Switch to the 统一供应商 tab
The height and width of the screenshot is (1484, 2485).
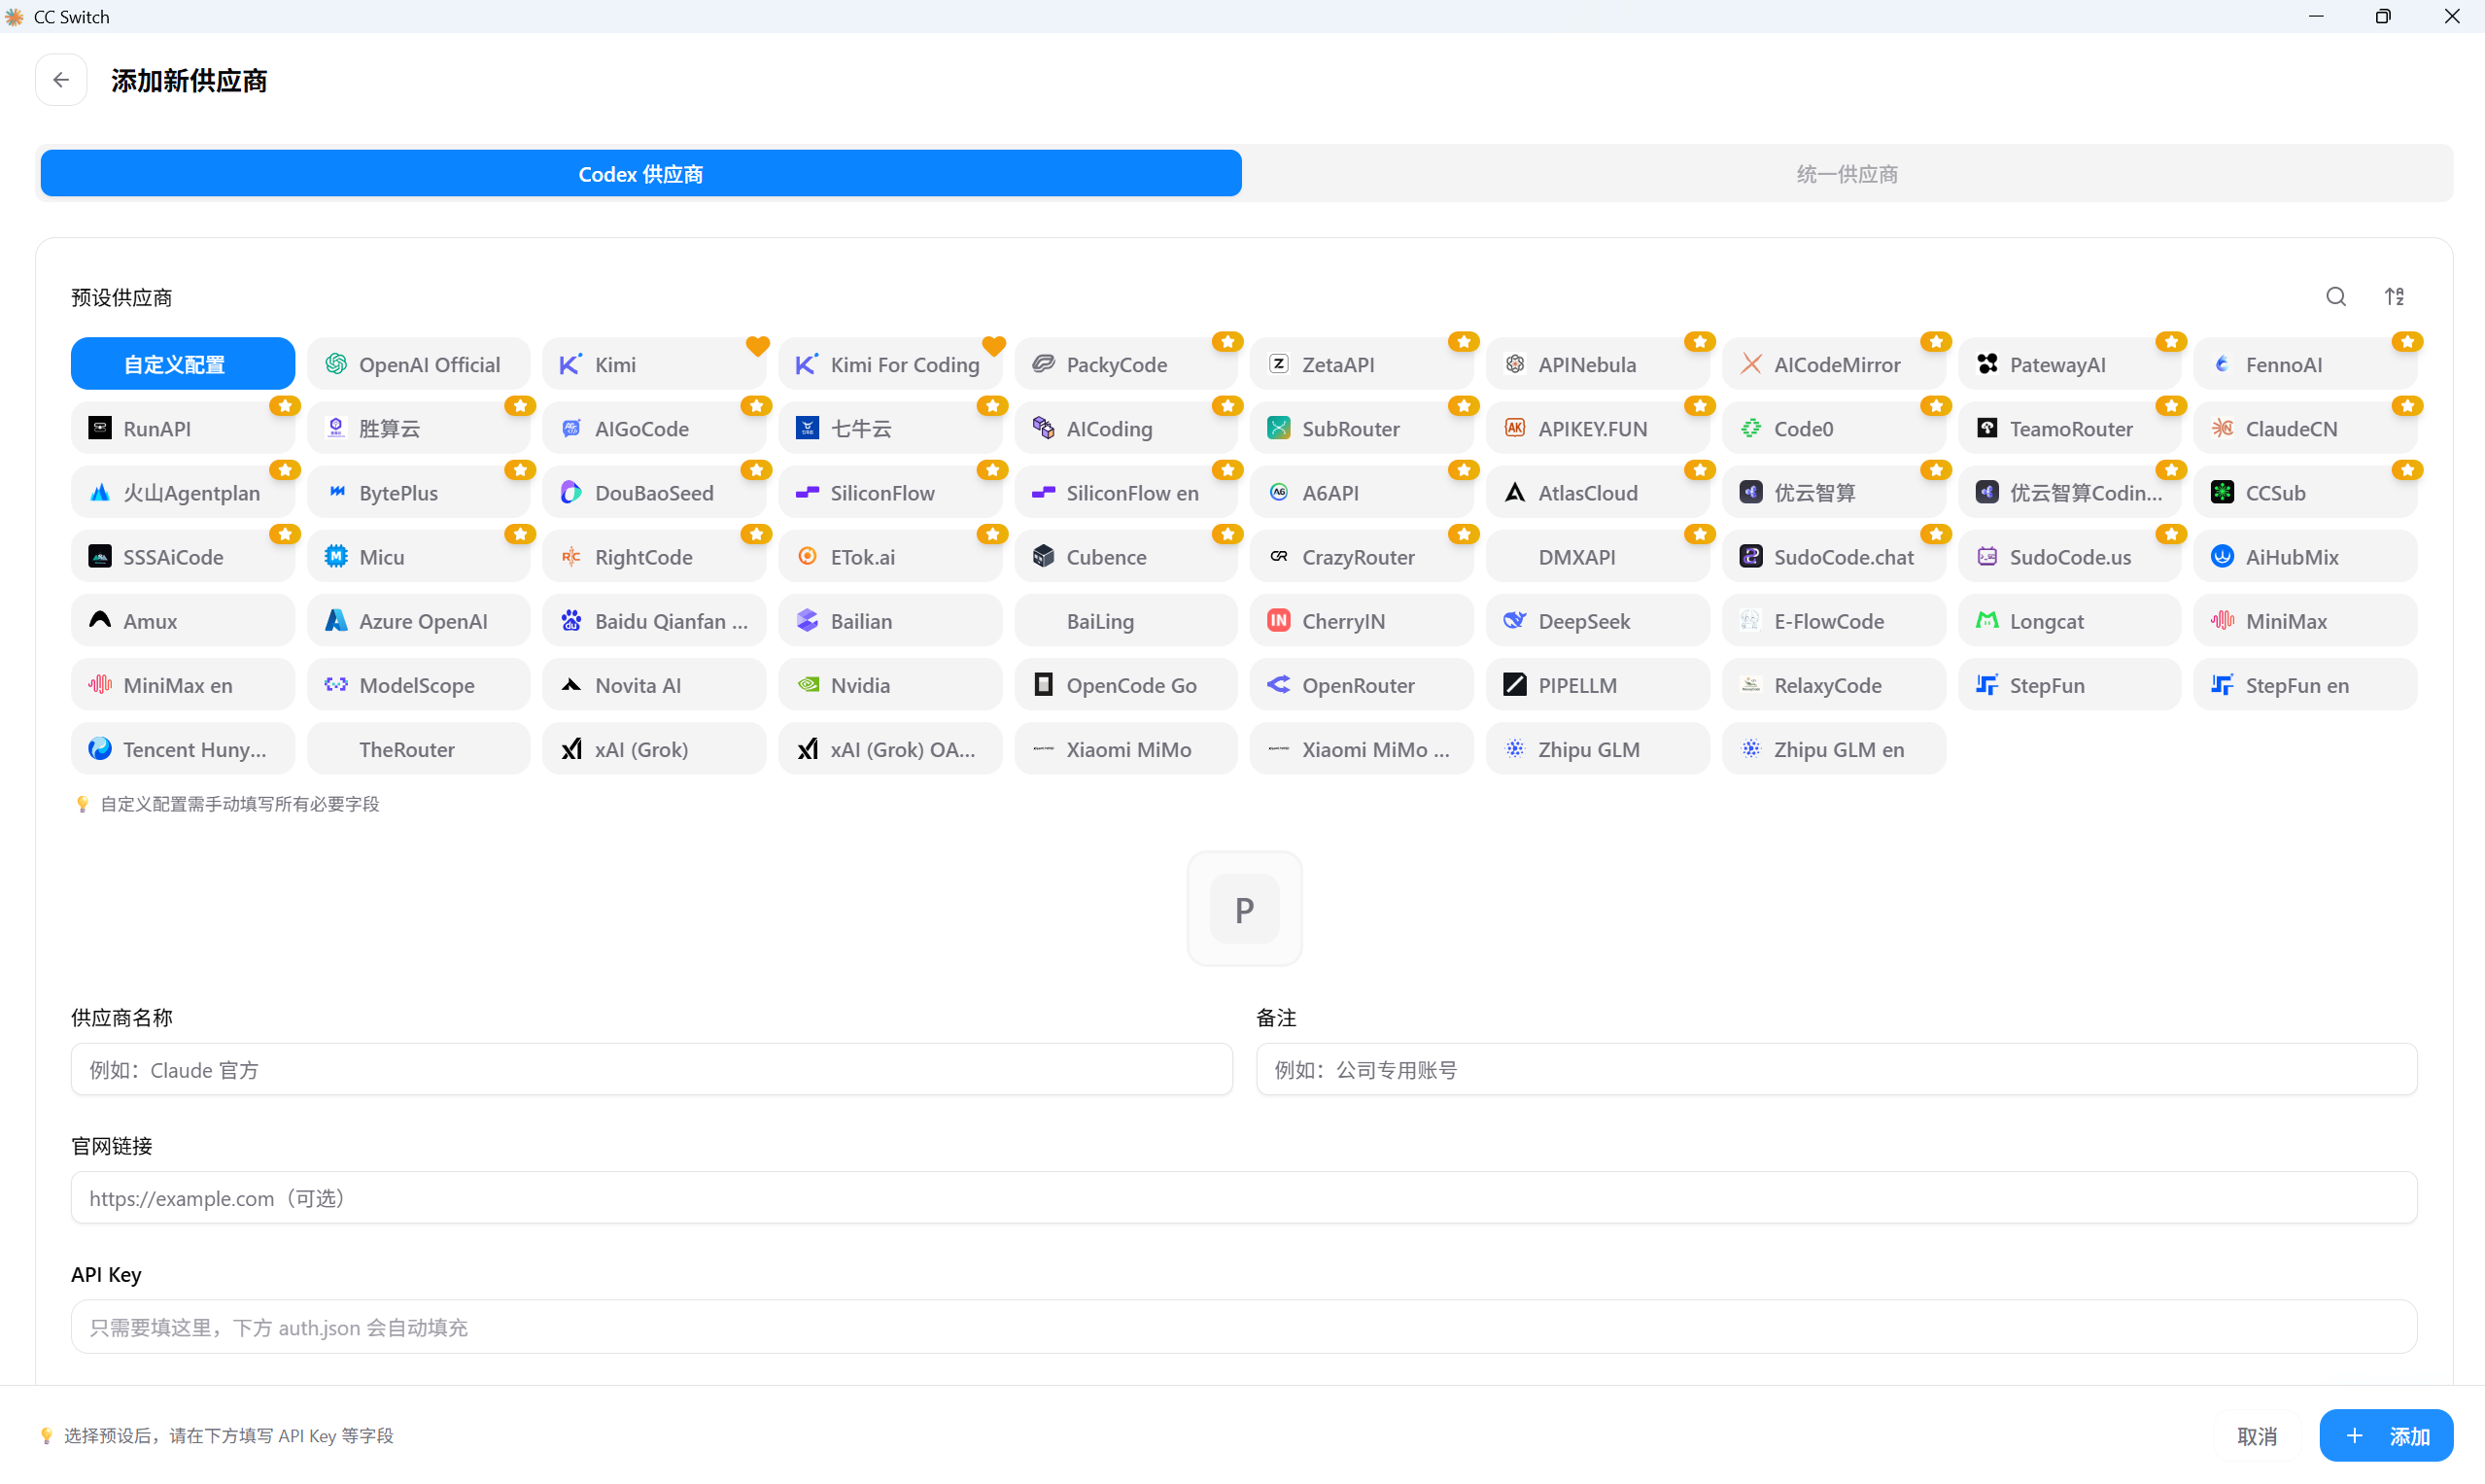click(1847, 174)
